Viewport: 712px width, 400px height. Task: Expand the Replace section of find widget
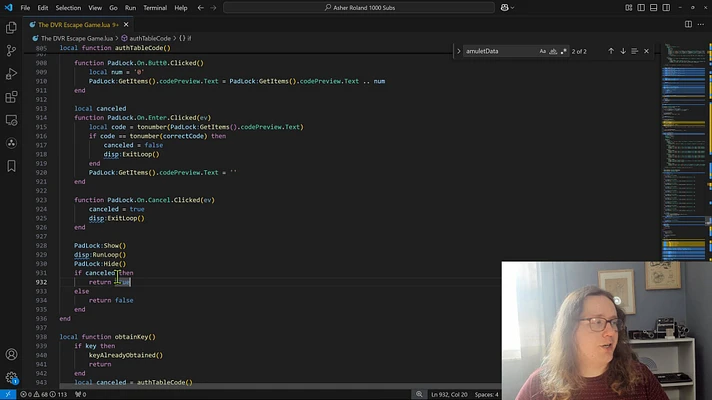(x=459, y=51)
